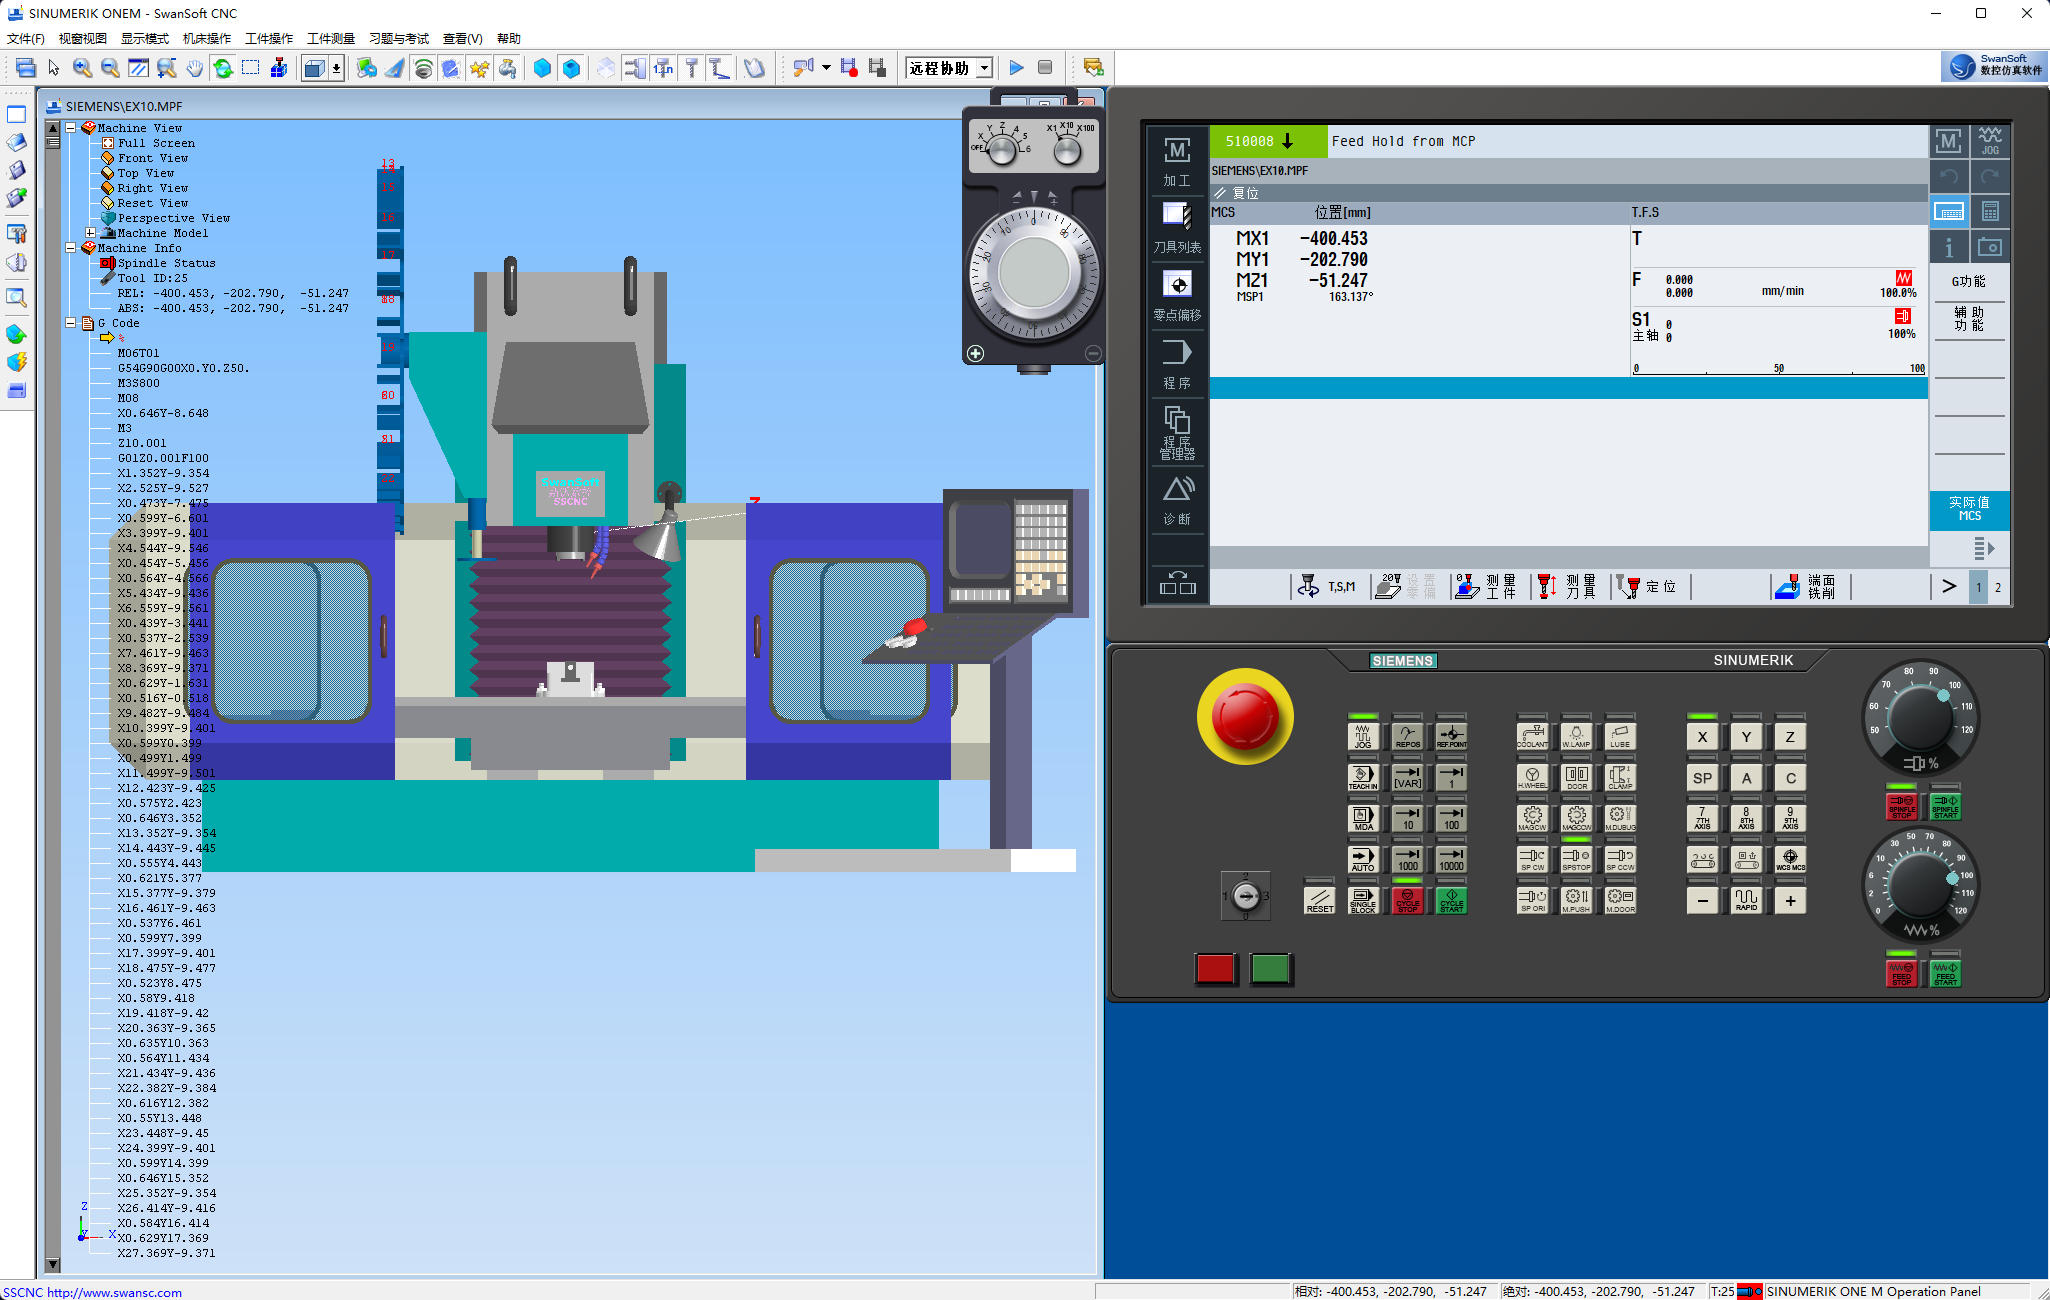Click the red emergency stop button
The height and width of the screenshot is (1300, 2050).
click(1244, 716)
